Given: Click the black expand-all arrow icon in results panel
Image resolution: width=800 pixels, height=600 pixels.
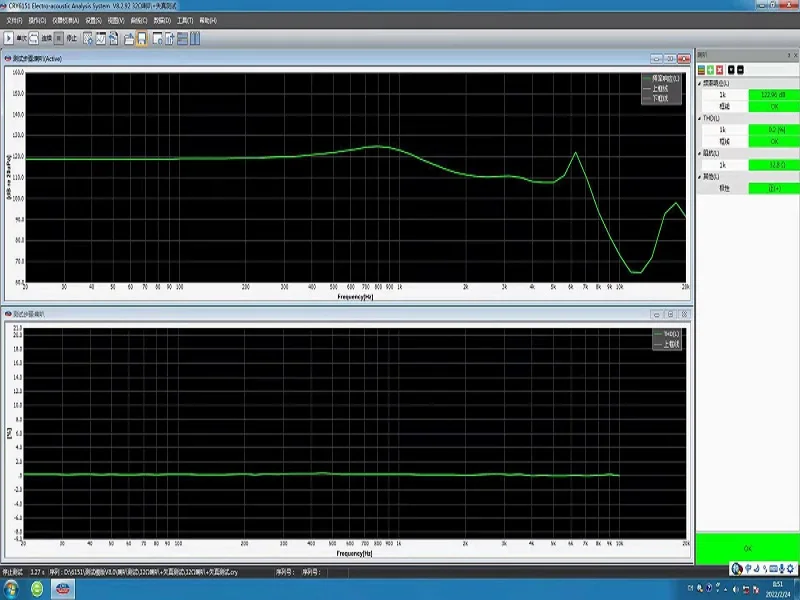Looking at the screenshot, I should [731, 69].
